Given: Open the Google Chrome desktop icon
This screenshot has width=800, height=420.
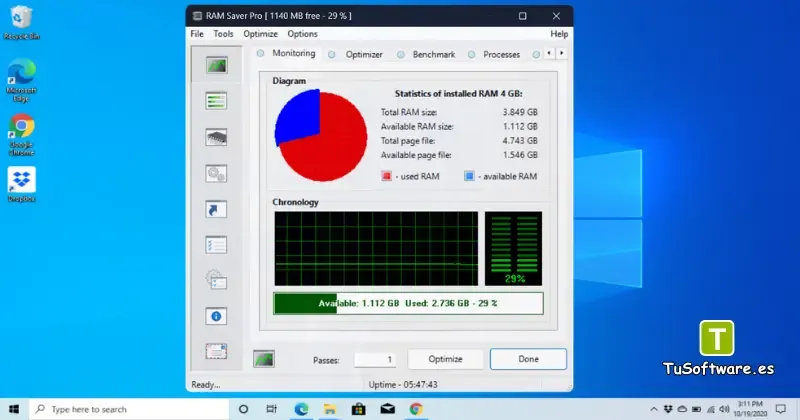Looking at the screenshot, I should [x=21, y=135].
